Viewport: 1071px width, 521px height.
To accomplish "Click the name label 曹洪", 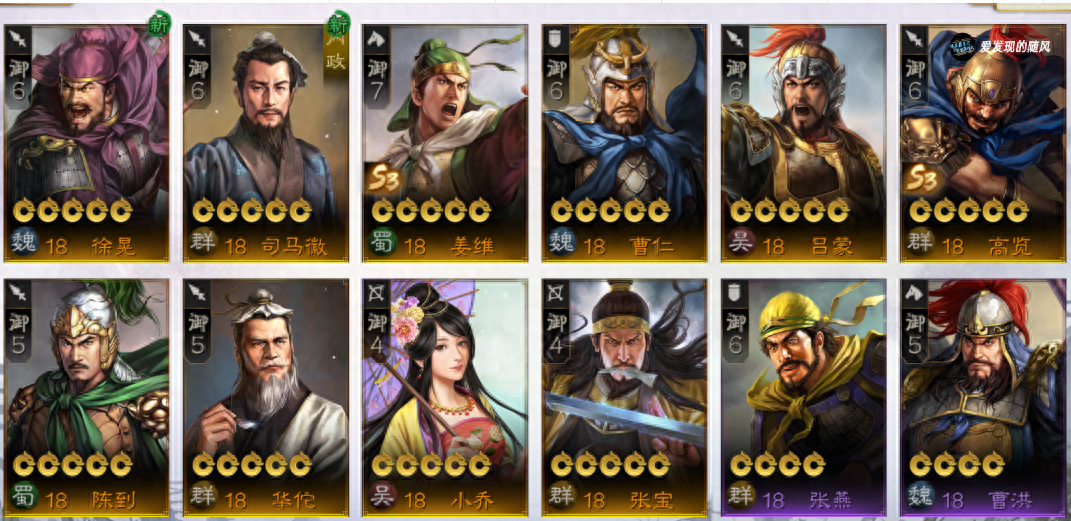I will point(1012,501).
